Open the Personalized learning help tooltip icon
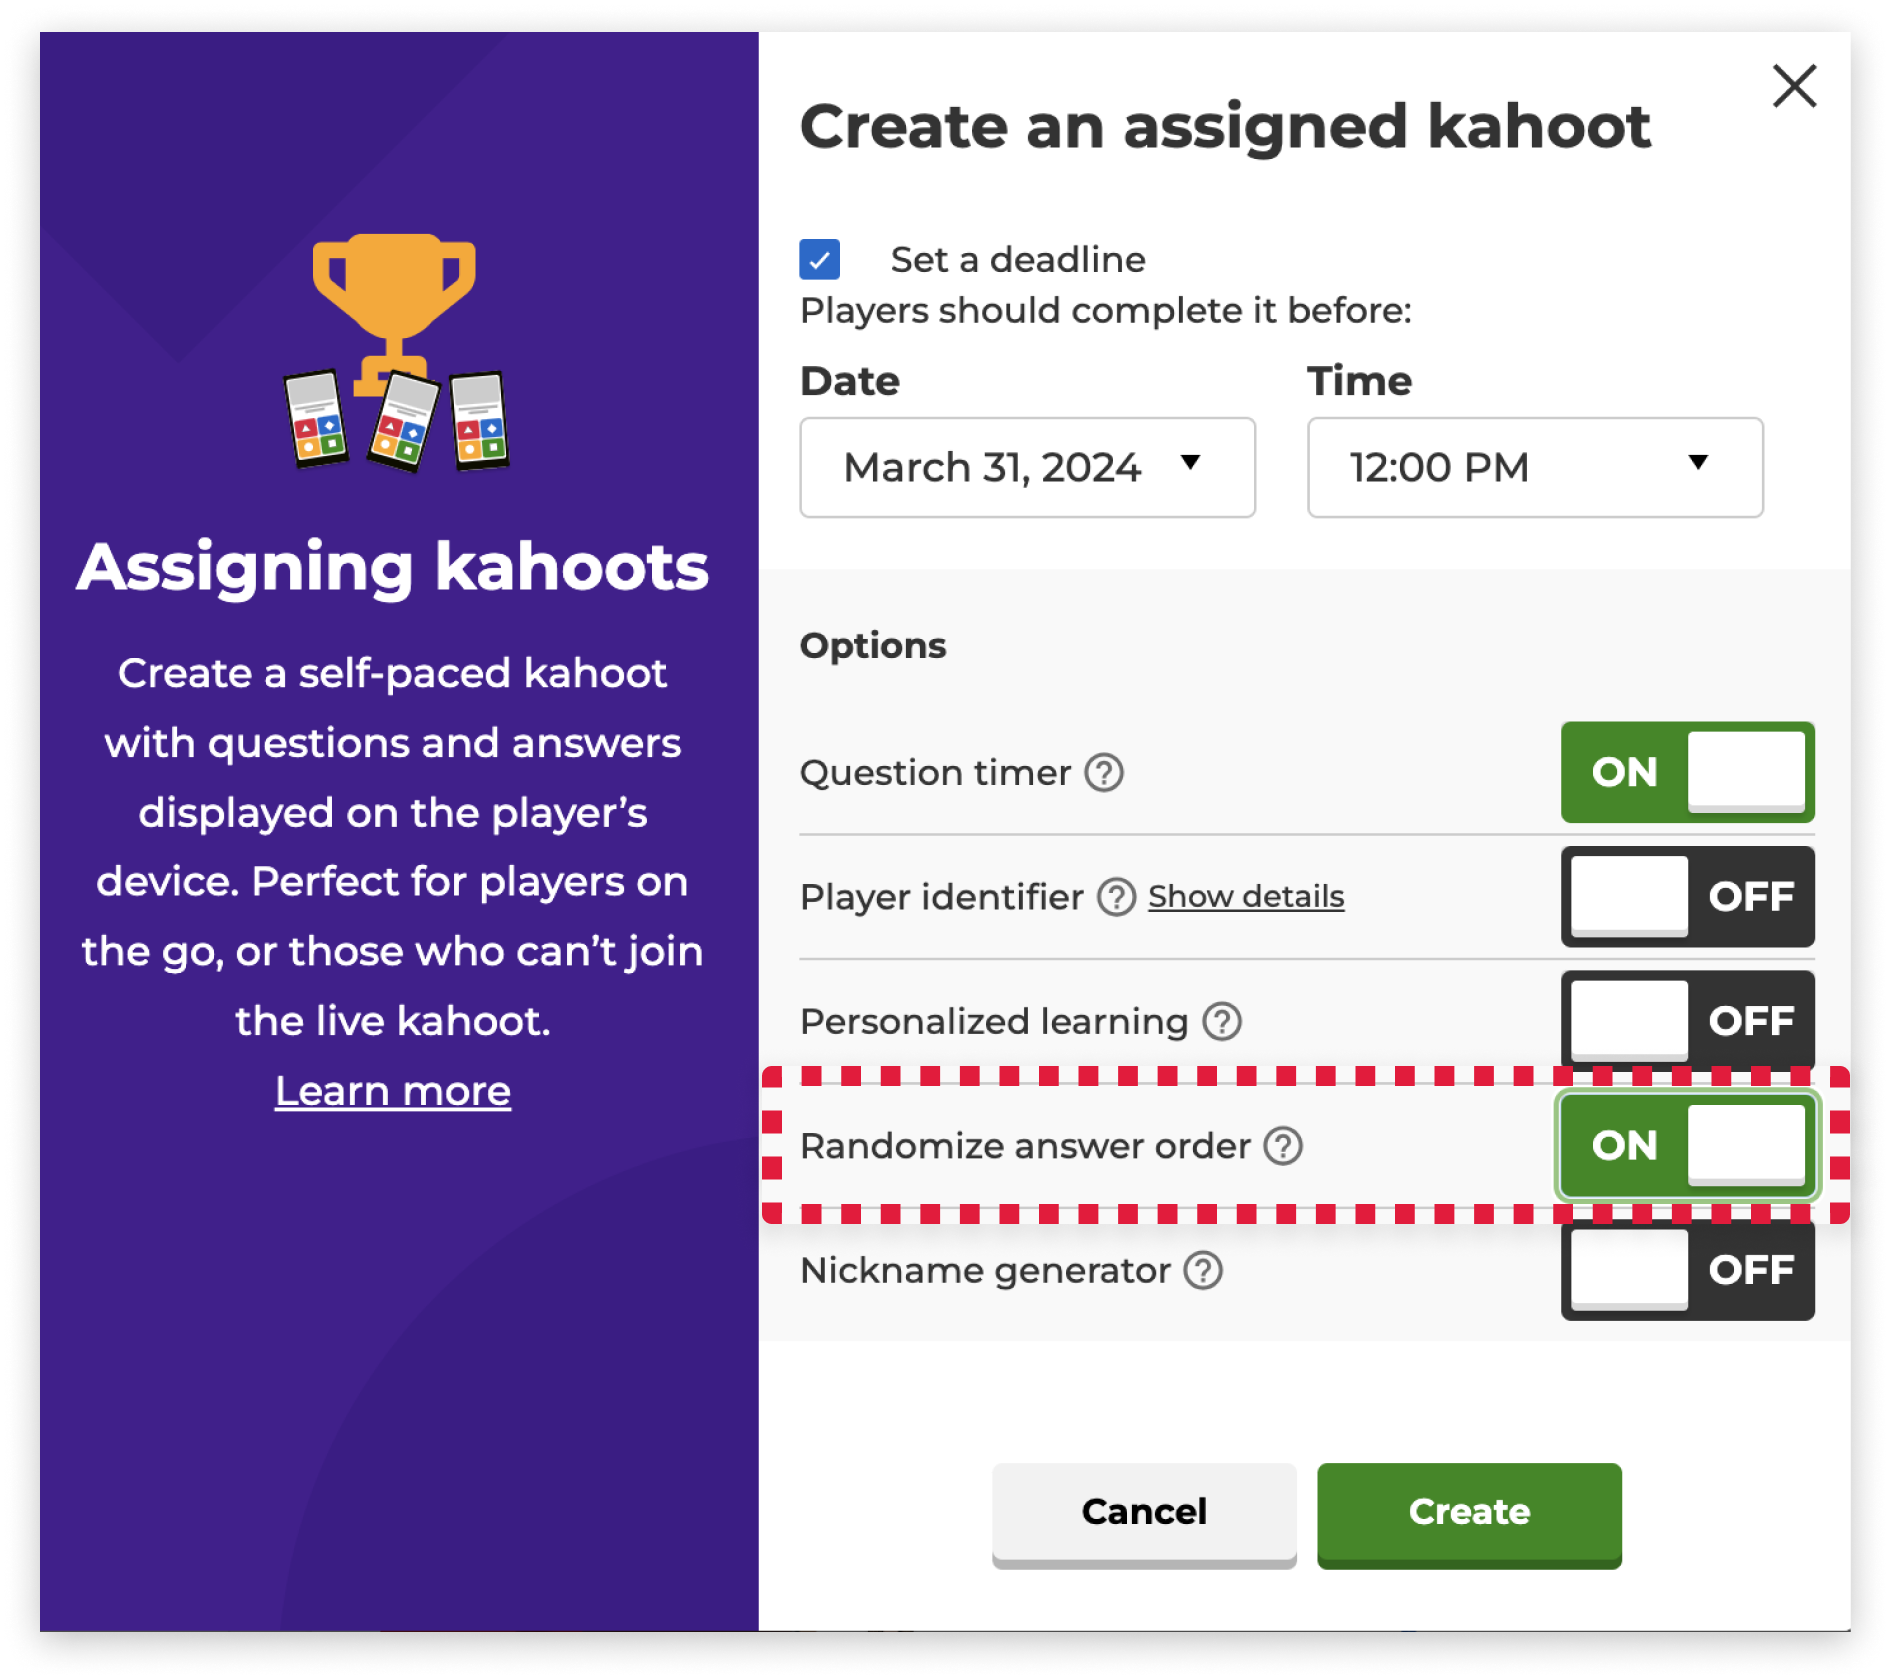The height and width of the screenshot is (1680, 1891). coord(1221,1021)
